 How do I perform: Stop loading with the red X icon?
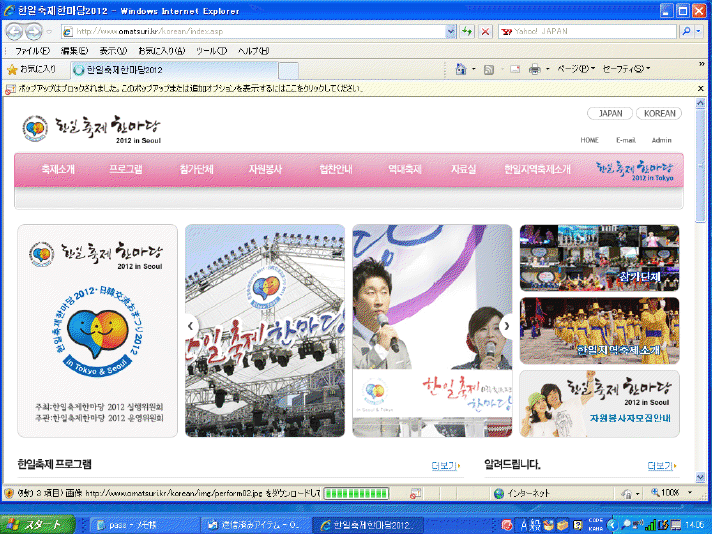coord(485,31)
